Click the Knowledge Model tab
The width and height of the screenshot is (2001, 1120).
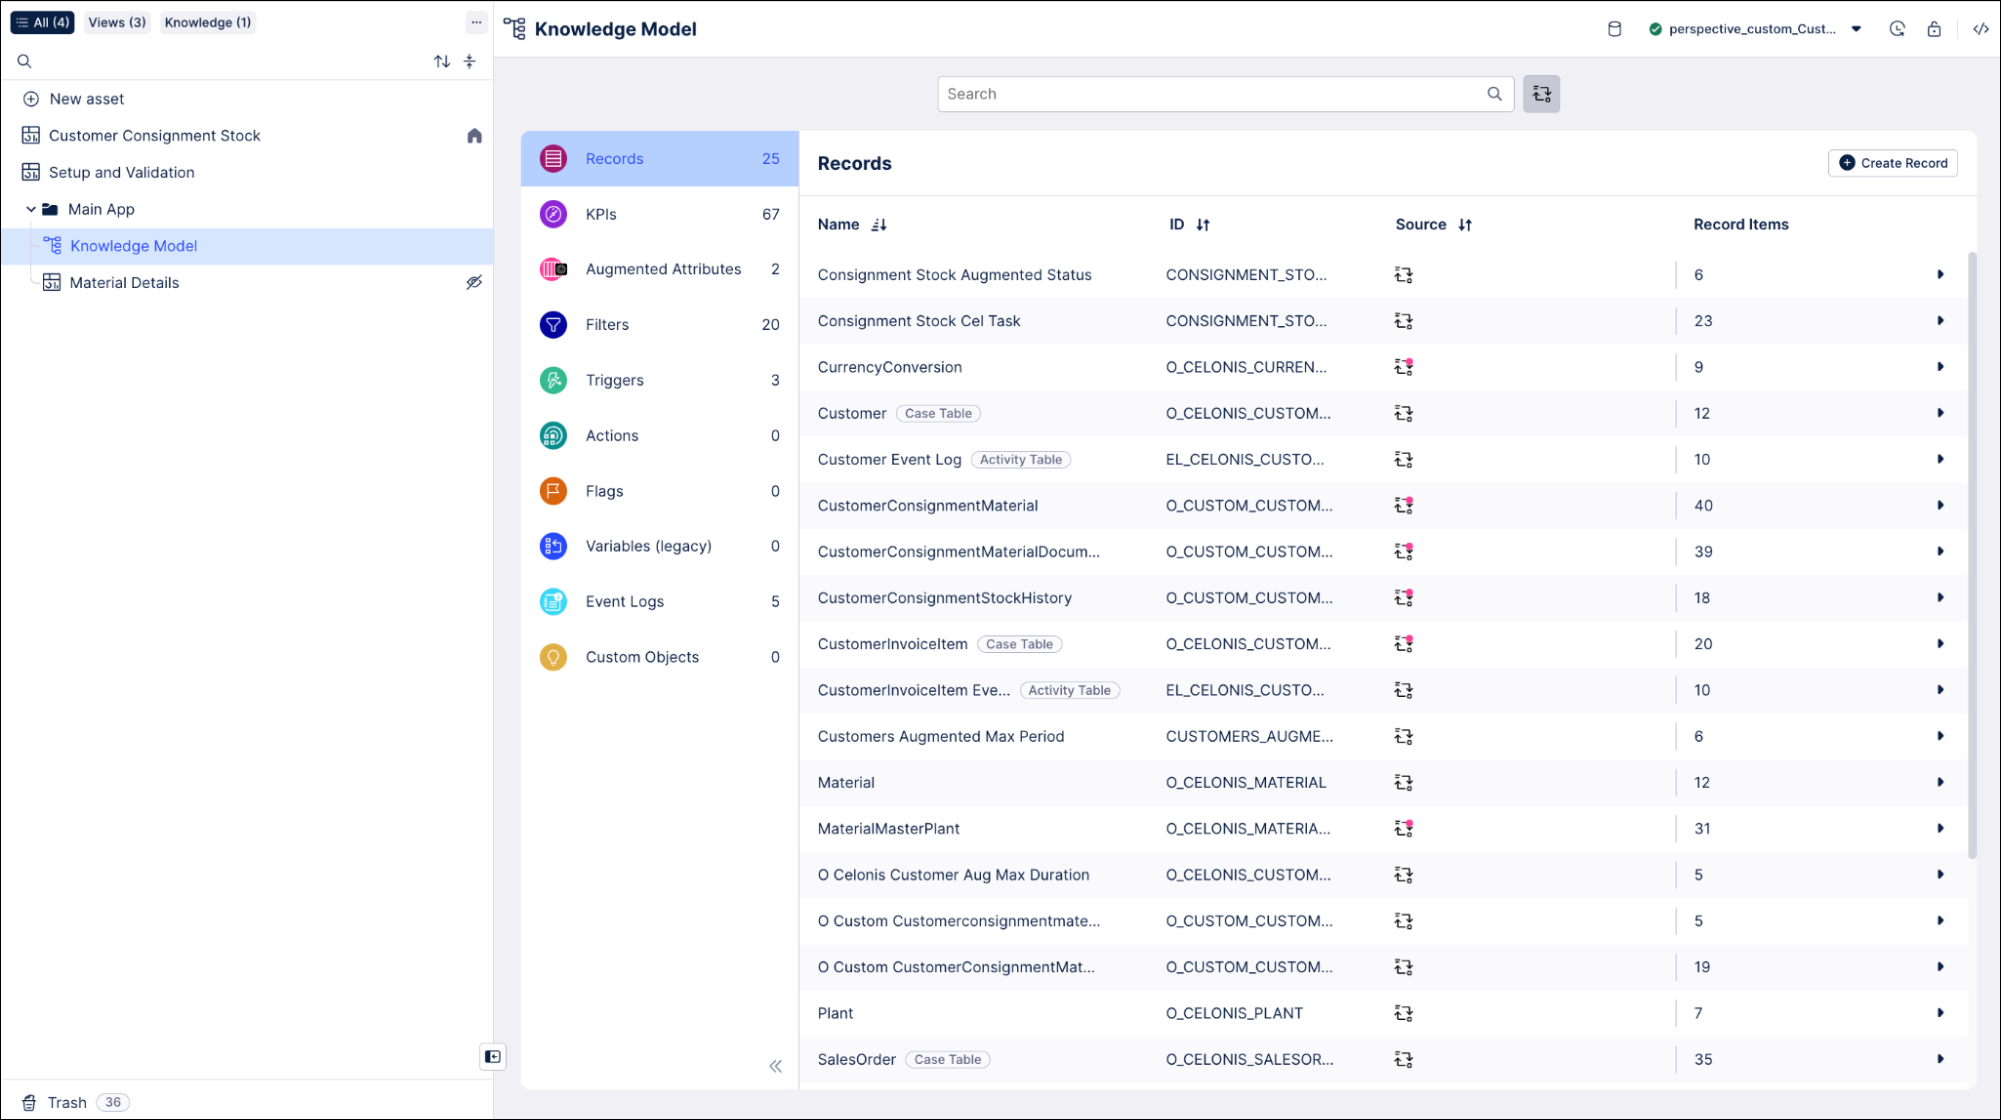[x=133, y=245]
